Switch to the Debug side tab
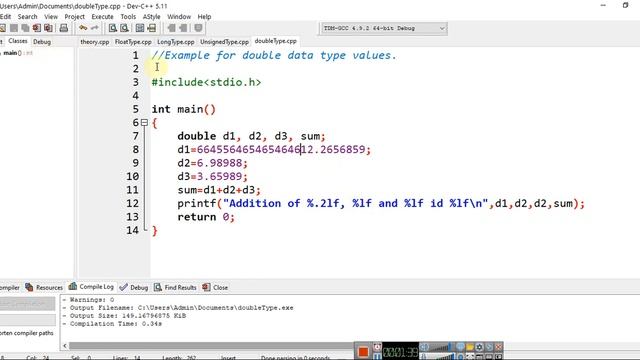The width and height of the screenshot is (640, 360). pos(42,42)
